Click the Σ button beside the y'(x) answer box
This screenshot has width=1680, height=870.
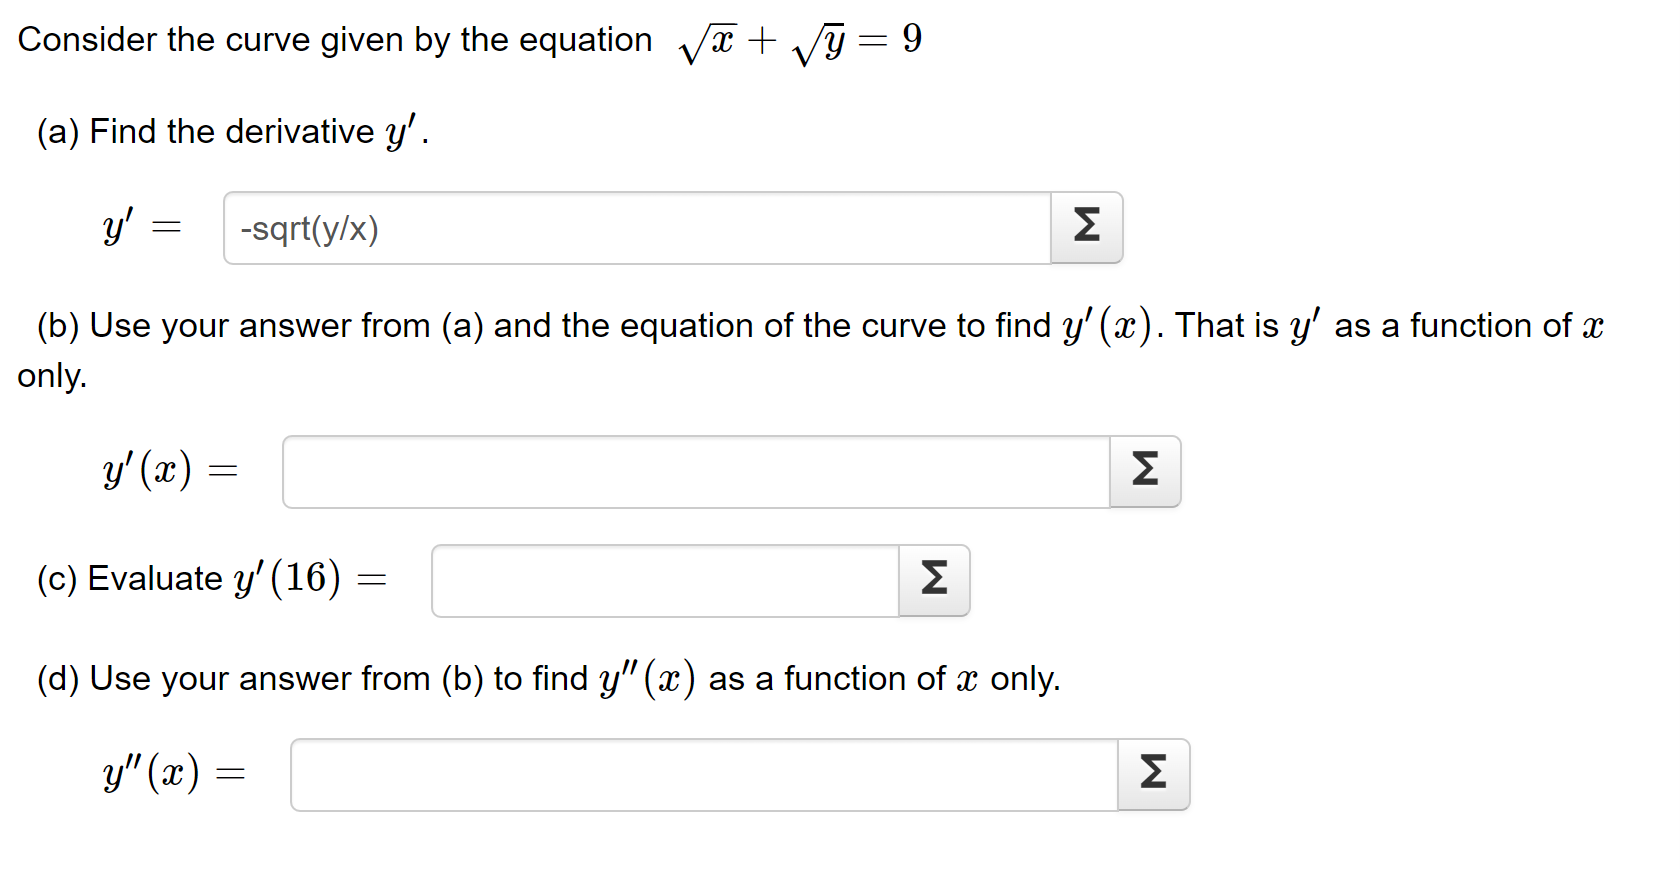(x=1145, y=470)
